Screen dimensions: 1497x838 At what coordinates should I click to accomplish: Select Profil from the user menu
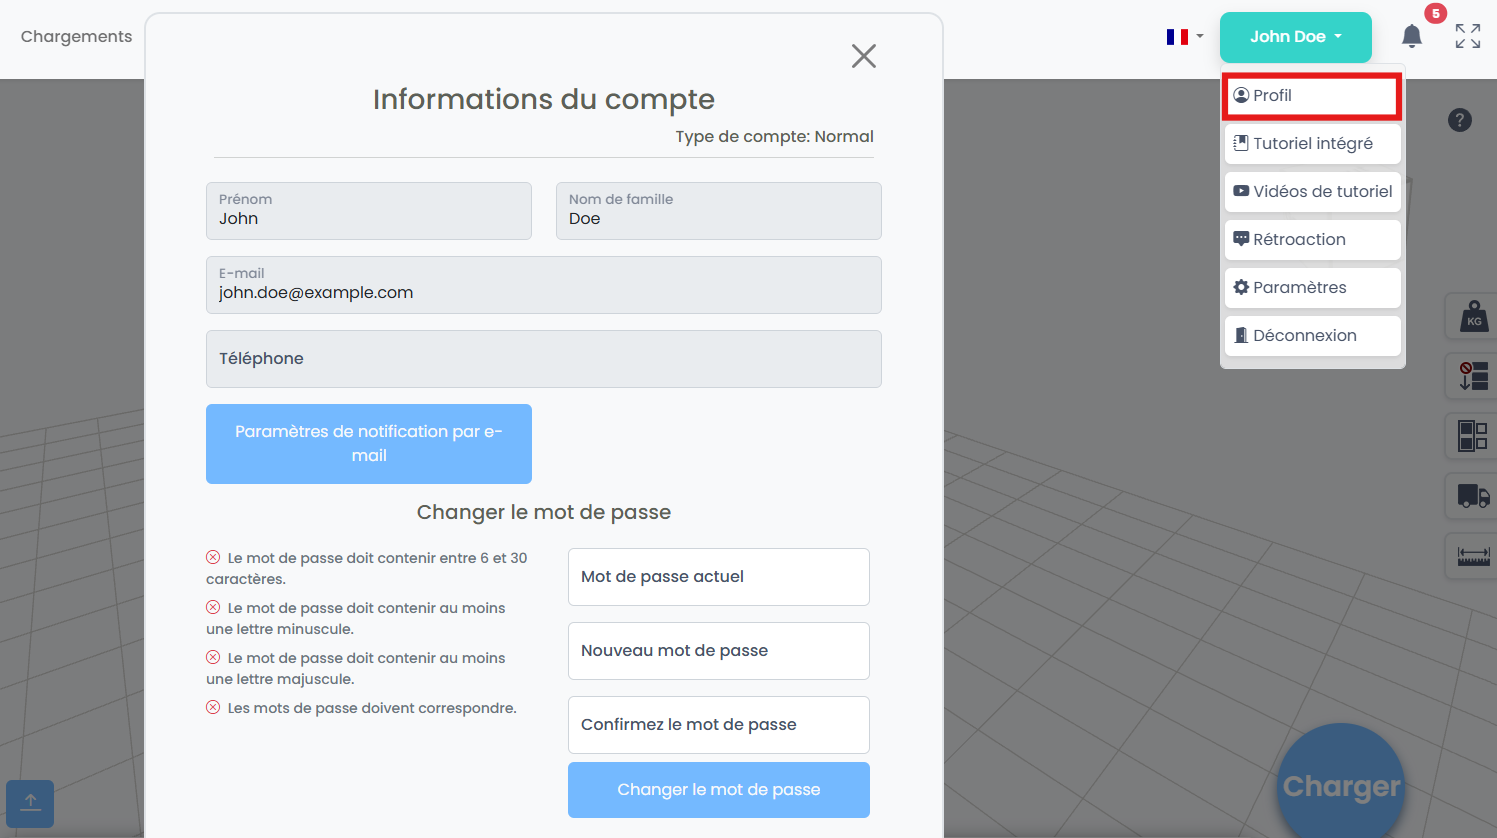click(x=1311, y=96)
